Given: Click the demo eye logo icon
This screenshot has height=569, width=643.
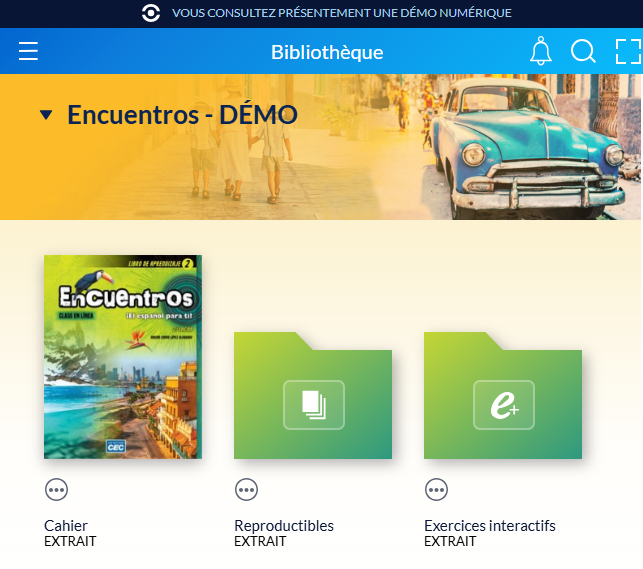Looking at the screenshot, I should (x=151, y=13).
